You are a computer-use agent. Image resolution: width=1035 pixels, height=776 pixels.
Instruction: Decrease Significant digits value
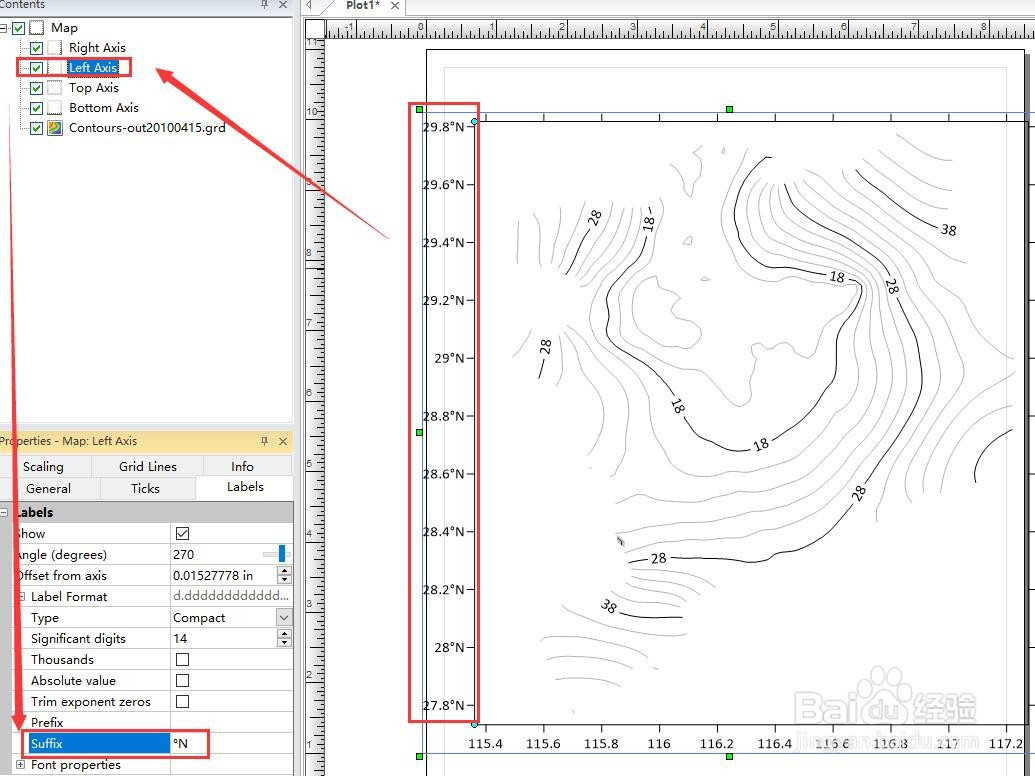[x=284, y=643]
